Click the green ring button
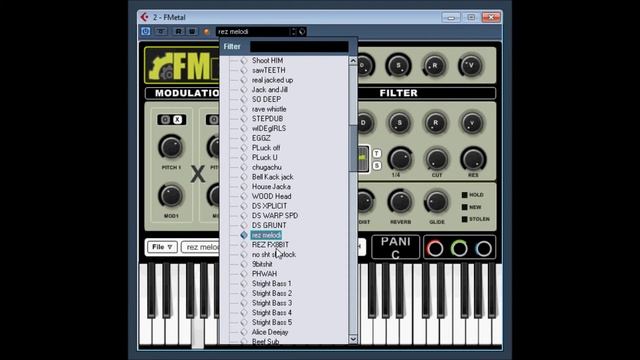This screenshot has width=640, height=360. click(x=459, y=248)
